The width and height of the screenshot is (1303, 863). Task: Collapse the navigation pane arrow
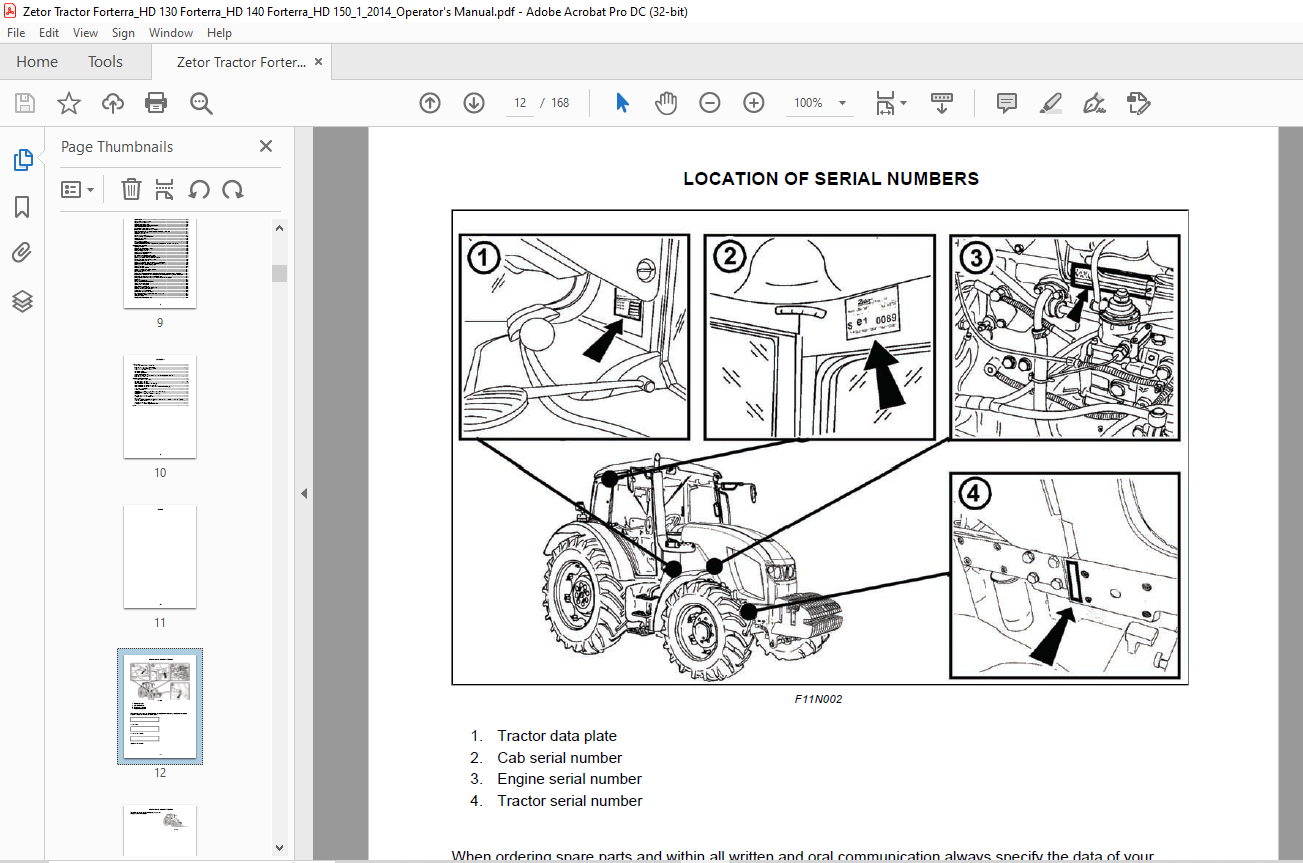coord(304,493)
